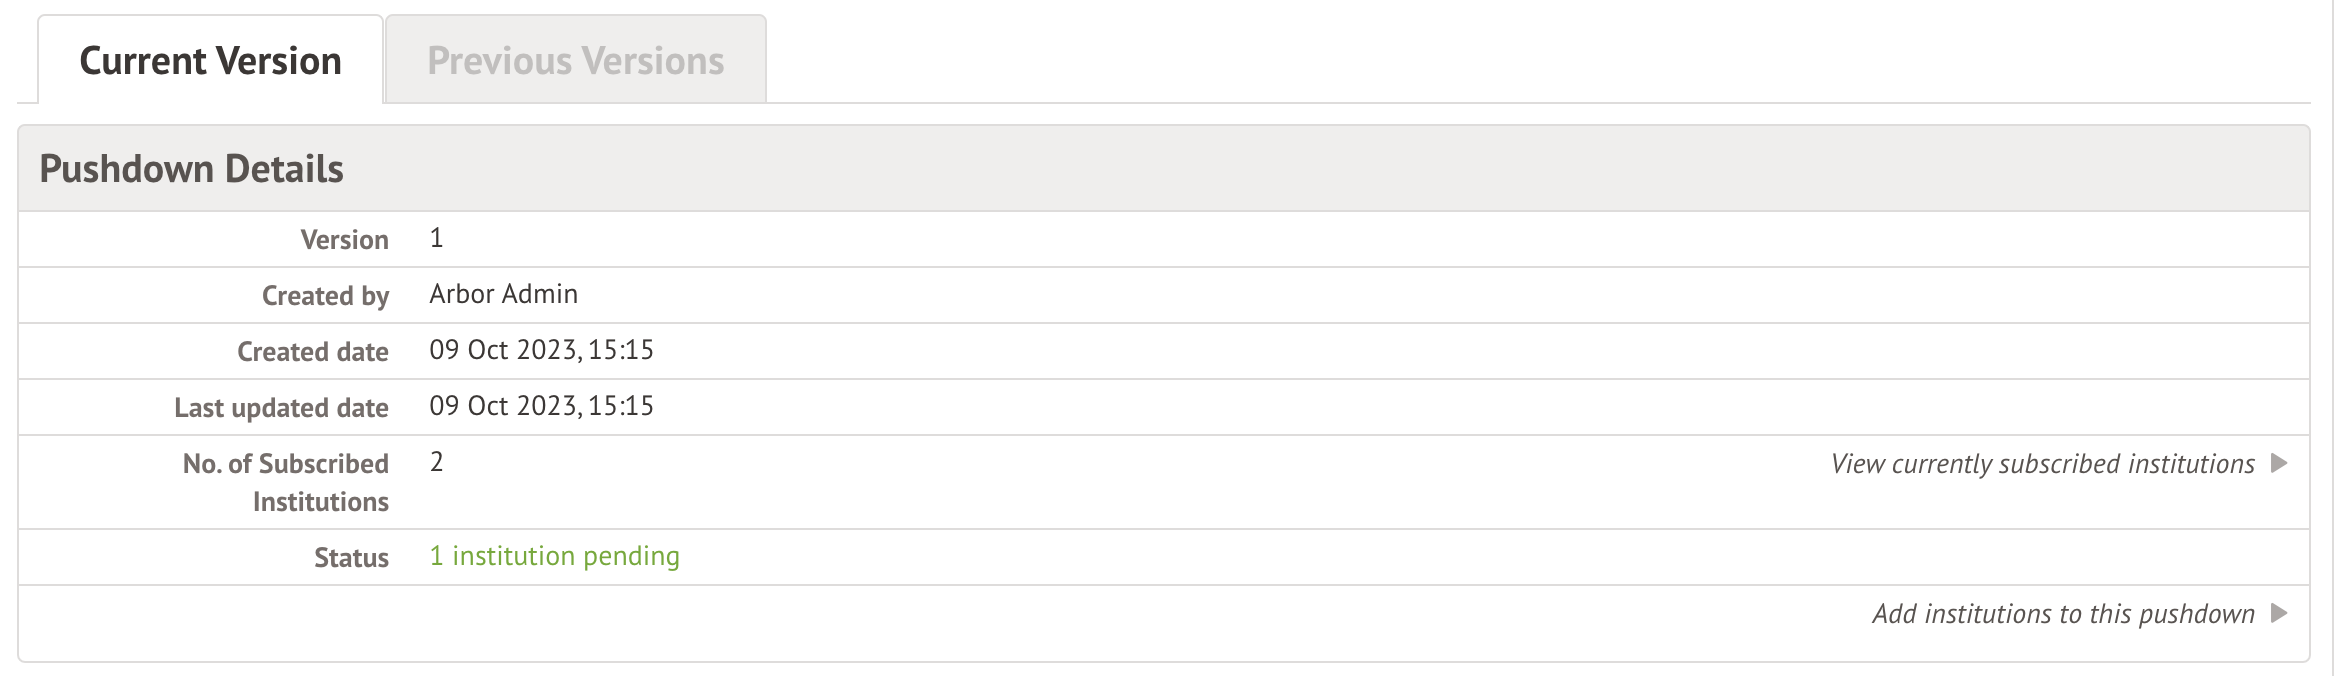2334x676 pixels.
Task: Click the subscribed institutions count value 2
Action: point(436,462)
